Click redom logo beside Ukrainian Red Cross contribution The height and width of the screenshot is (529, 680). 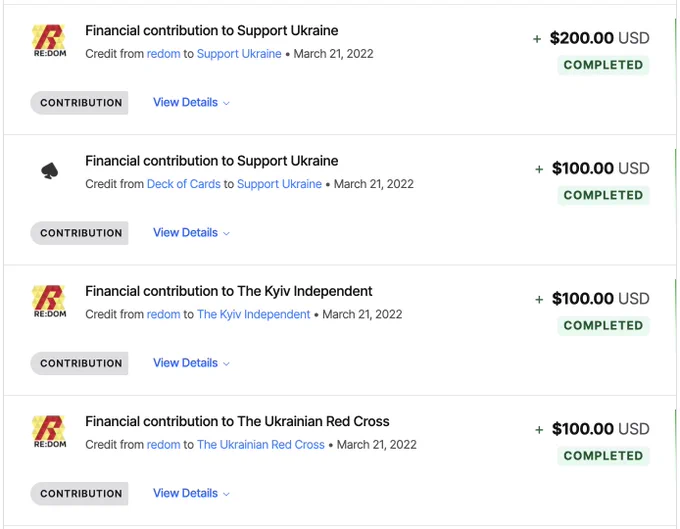[x=49, y=432]
